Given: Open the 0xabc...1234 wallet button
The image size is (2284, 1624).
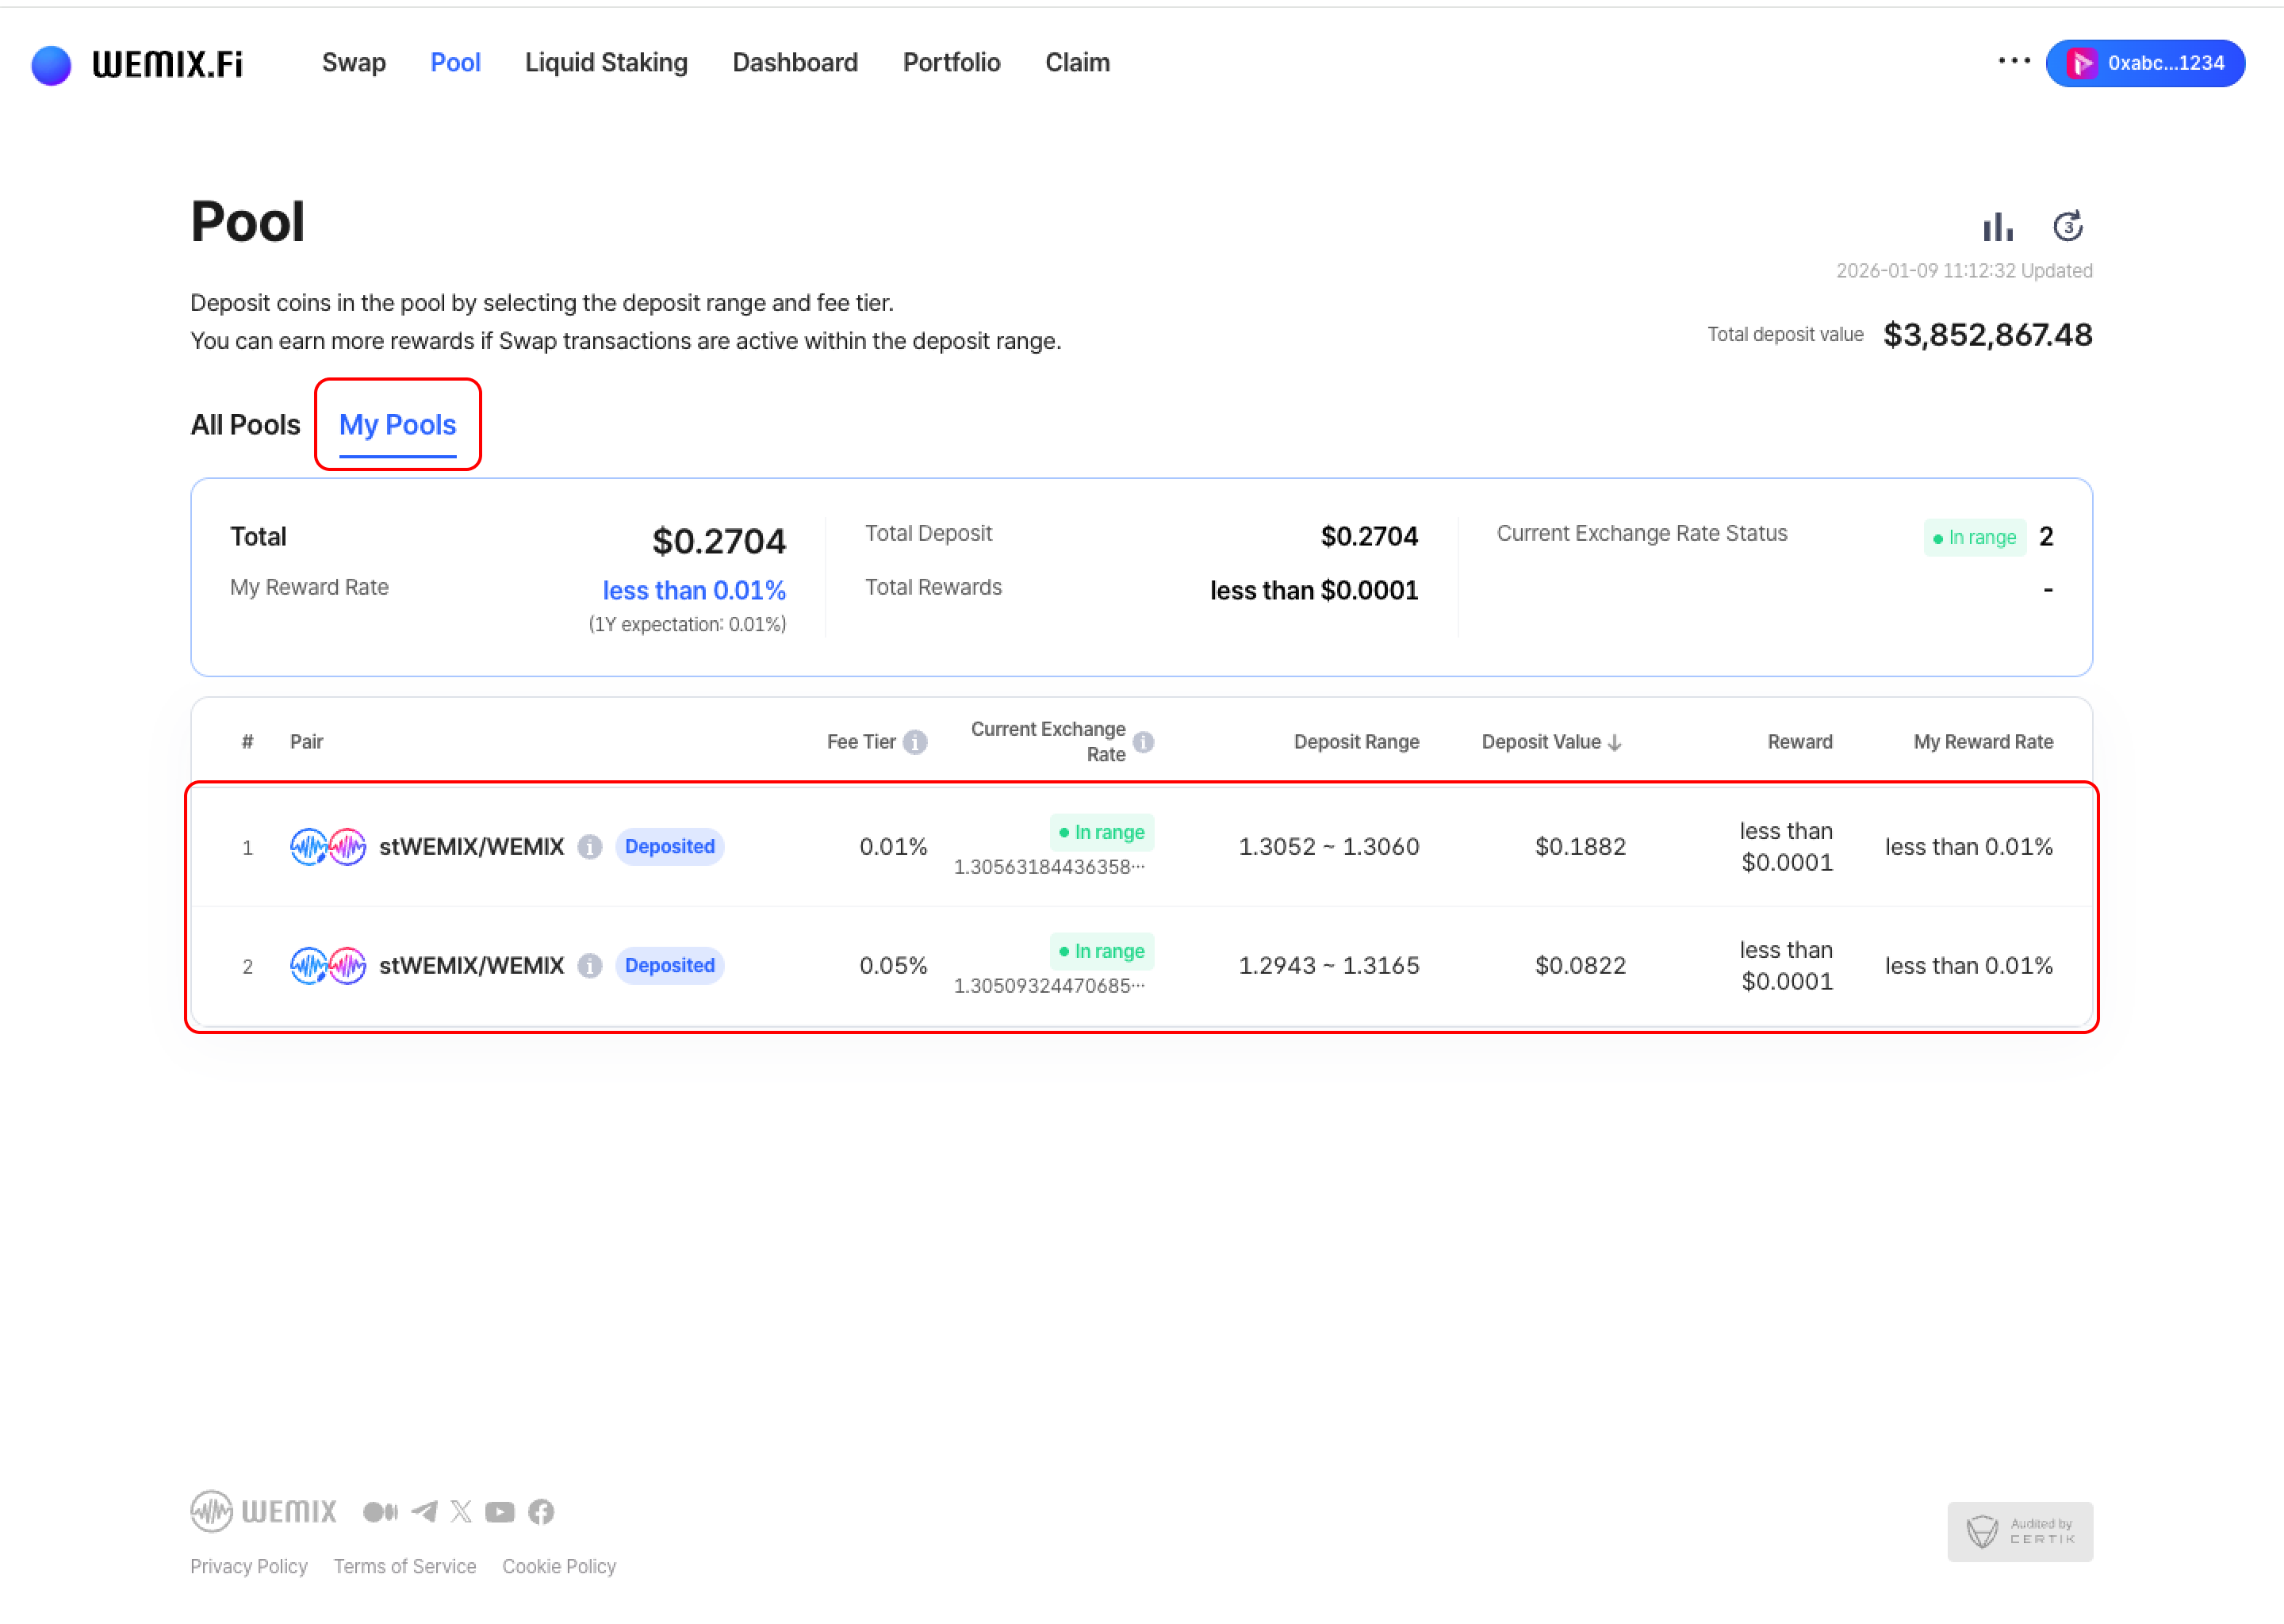Looking at the screenshot, I should click(2145, 63).
